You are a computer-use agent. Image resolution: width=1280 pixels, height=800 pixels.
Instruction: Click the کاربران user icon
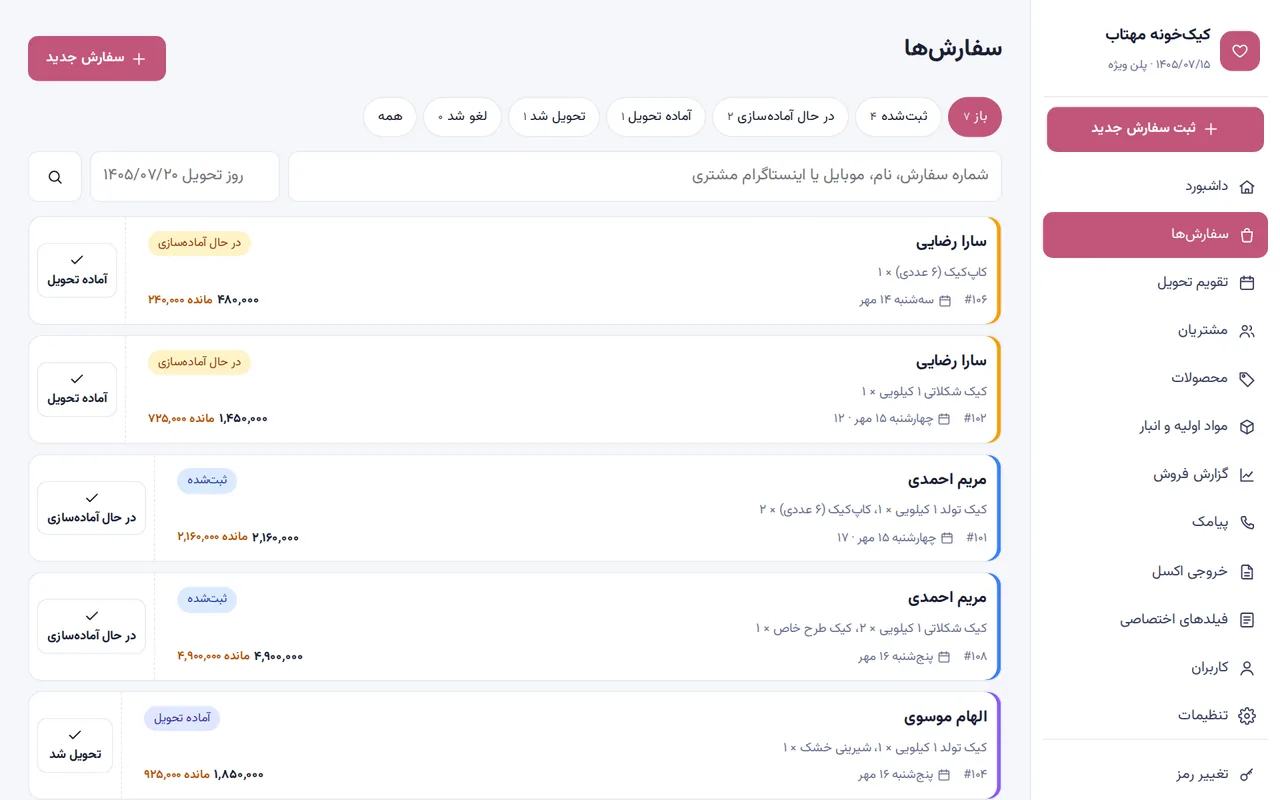pos(1246,668)
